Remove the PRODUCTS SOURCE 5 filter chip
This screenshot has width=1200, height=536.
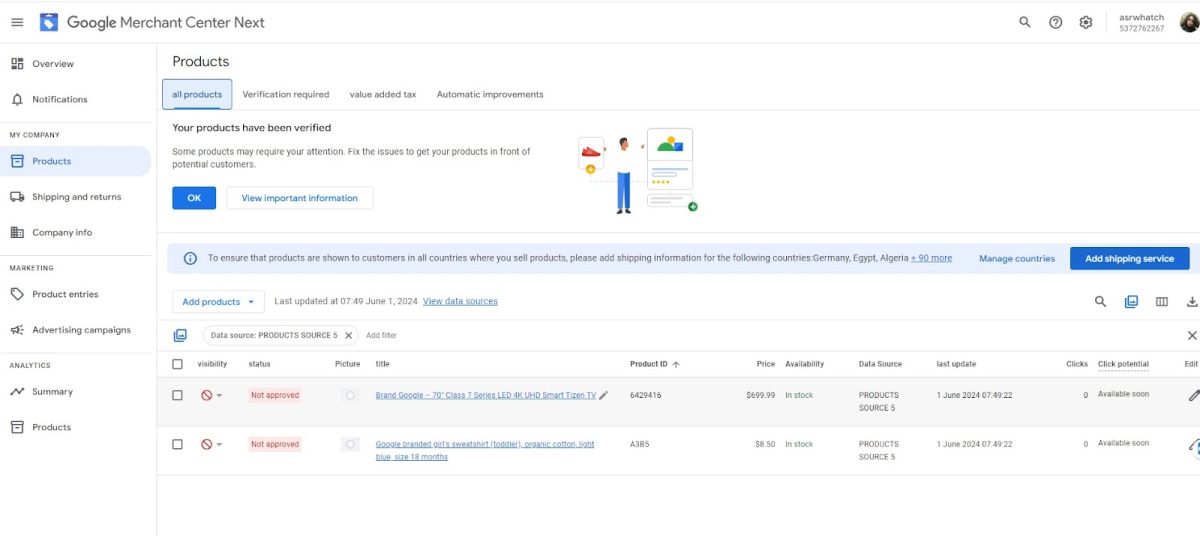[348, 335]
